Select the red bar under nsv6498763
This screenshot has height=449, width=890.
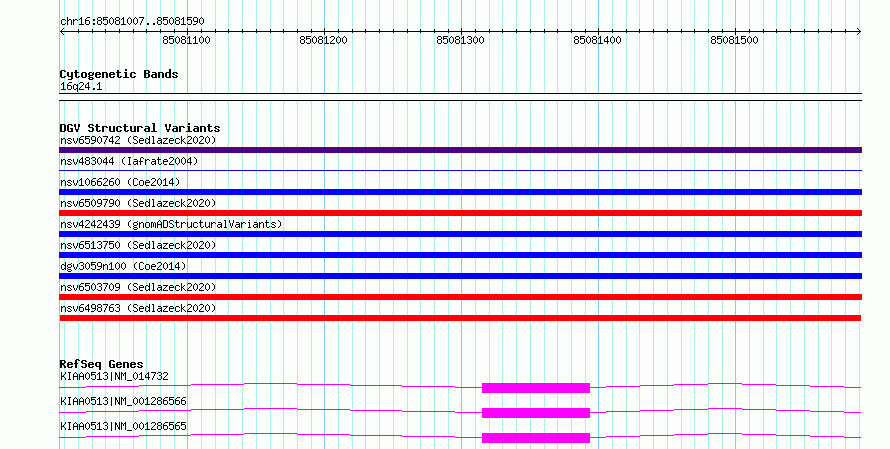(x=460, y=318)
